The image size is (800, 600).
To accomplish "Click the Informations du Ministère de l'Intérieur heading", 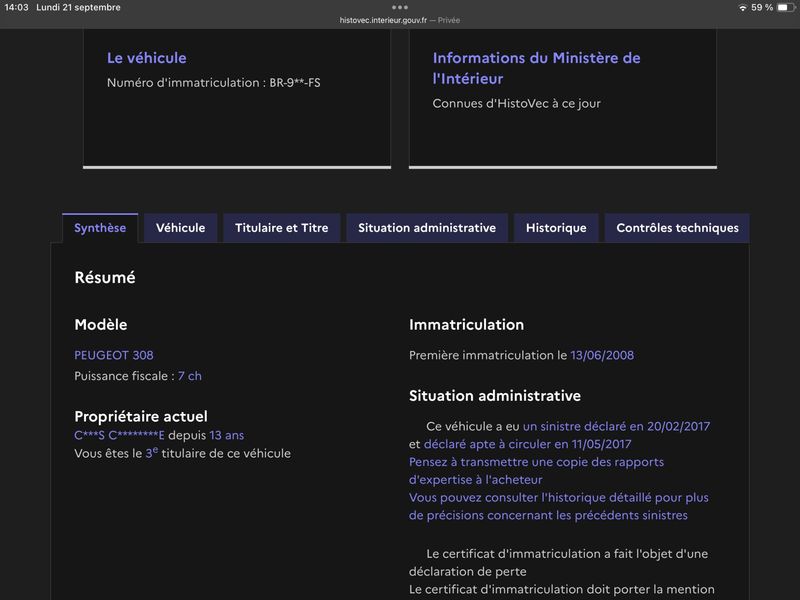I will 536,68.
